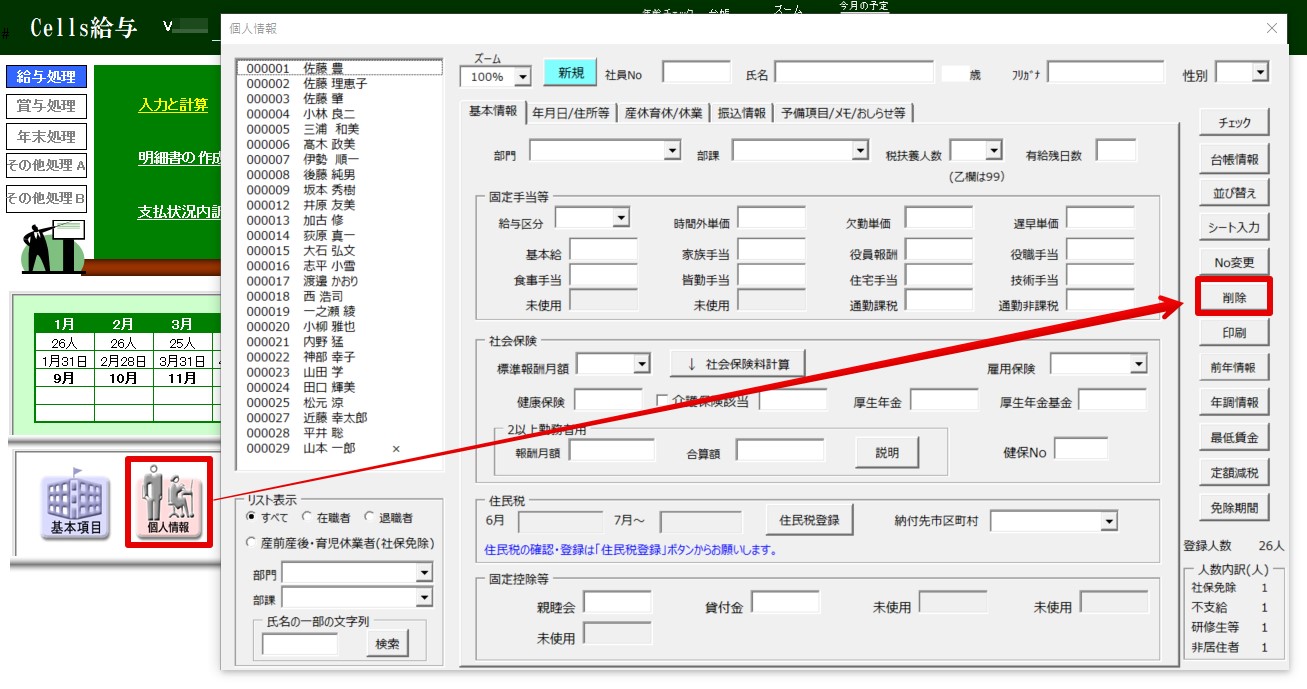Switch to the 振込情報 tab
Image resolution: width=1307 pixels, height=689 pixels.
pyautogui.click(x=741, y=113)
